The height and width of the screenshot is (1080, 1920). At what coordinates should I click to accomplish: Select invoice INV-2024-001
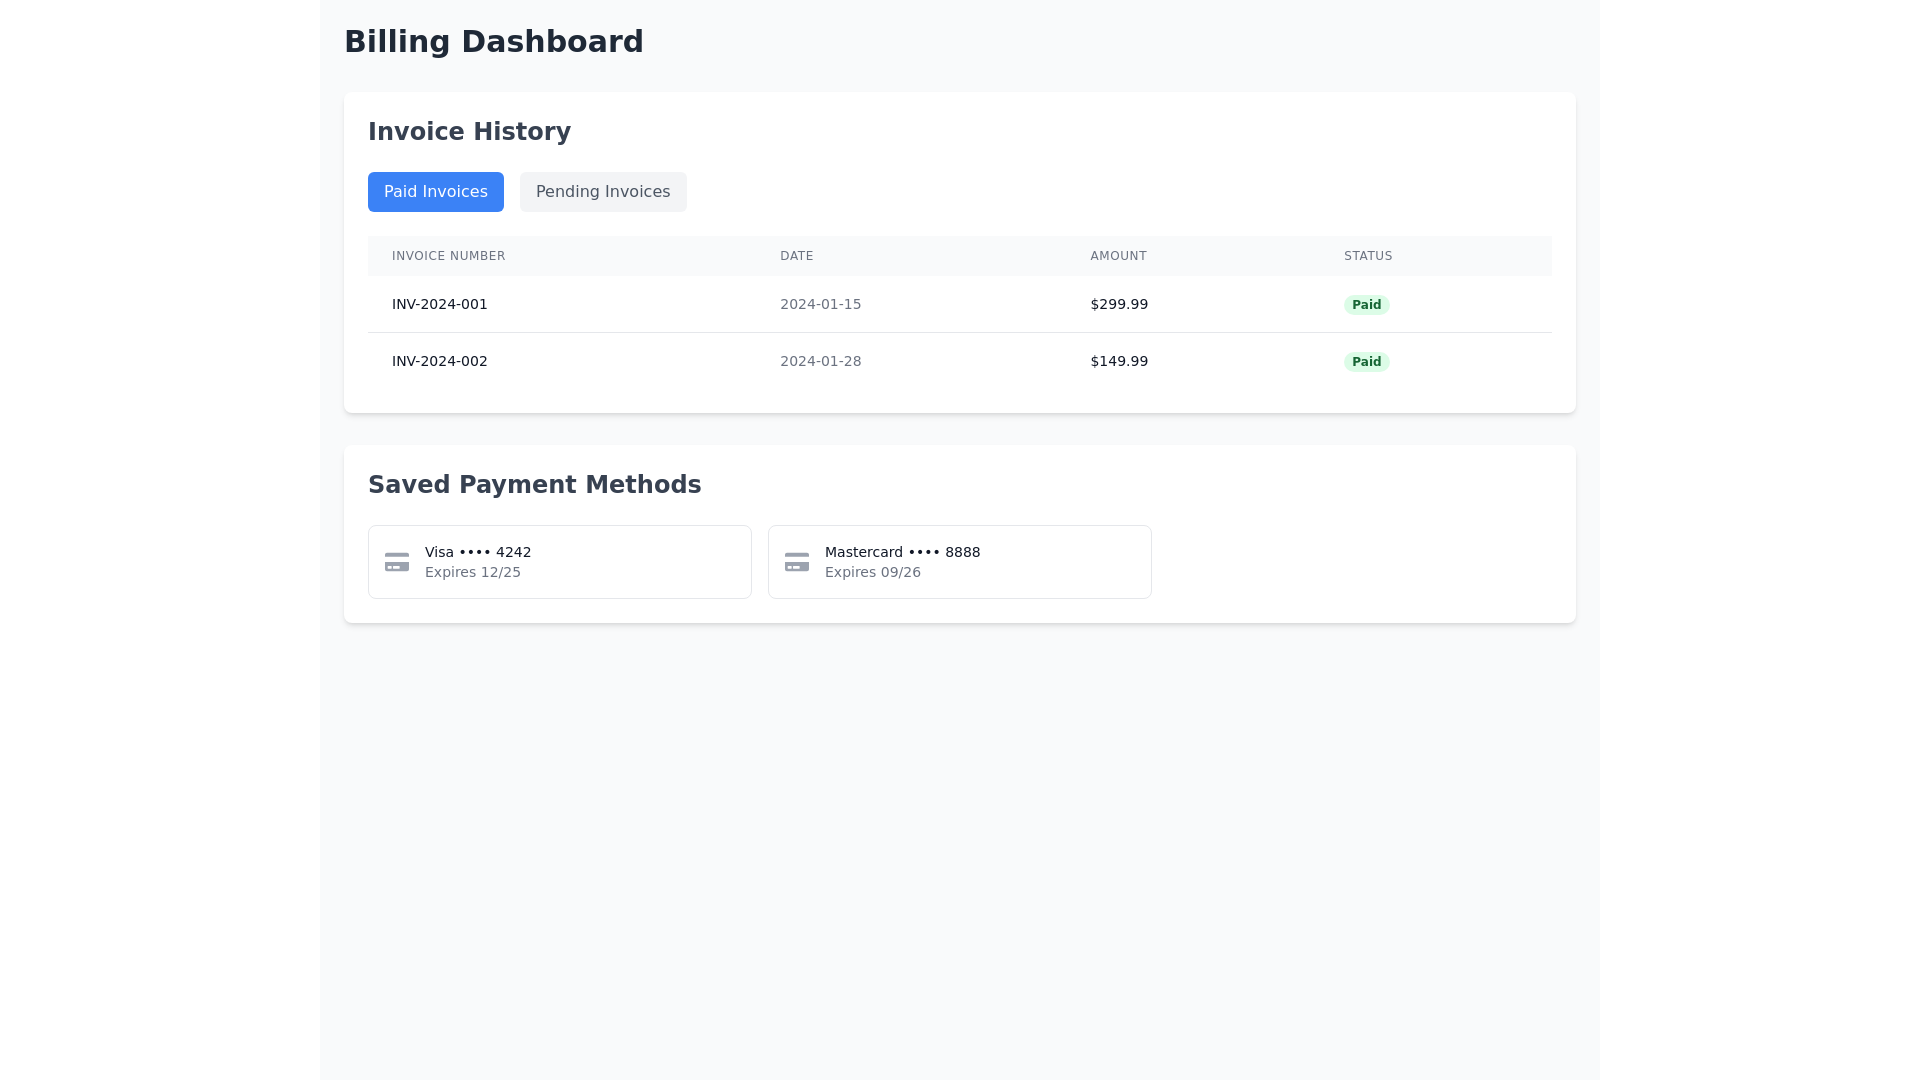pos(439,304)
